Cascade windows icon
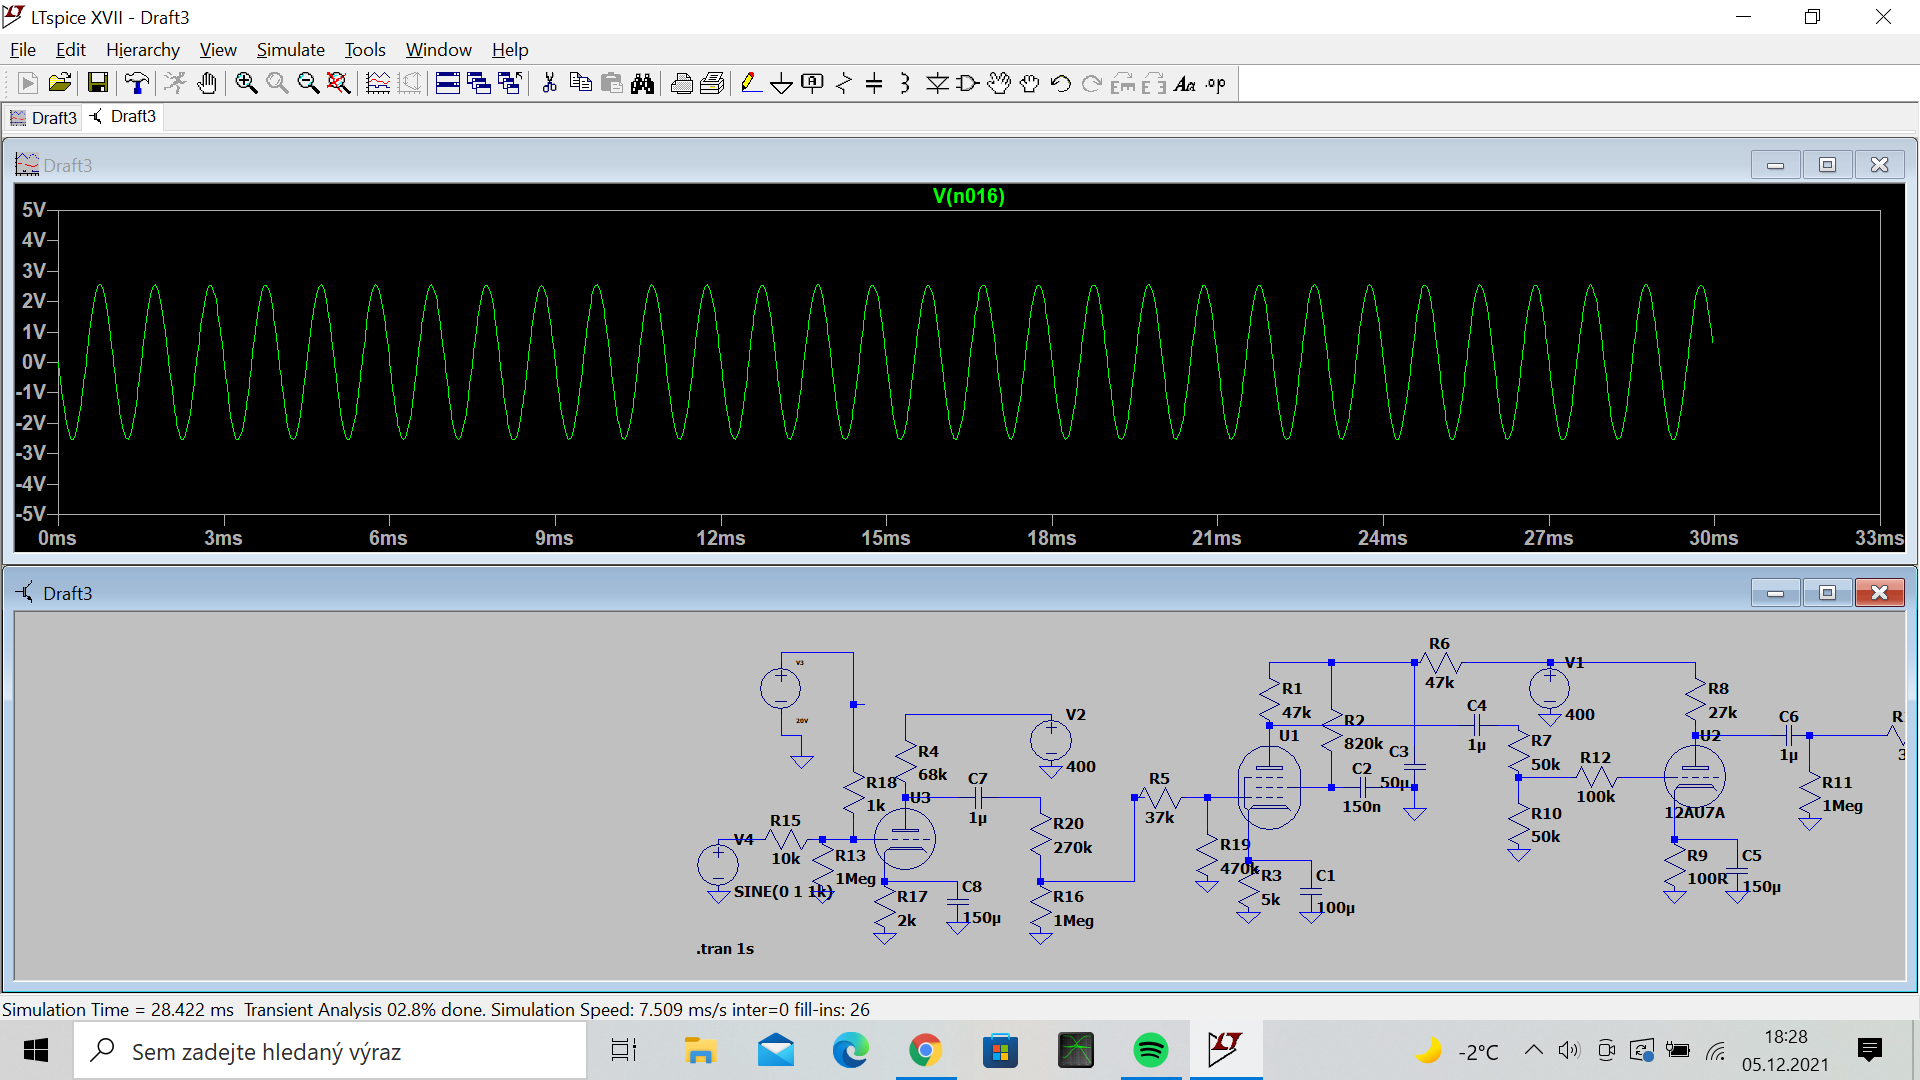The height and width of the screenshot is (1080, 1920). click(x=479, y=84)
